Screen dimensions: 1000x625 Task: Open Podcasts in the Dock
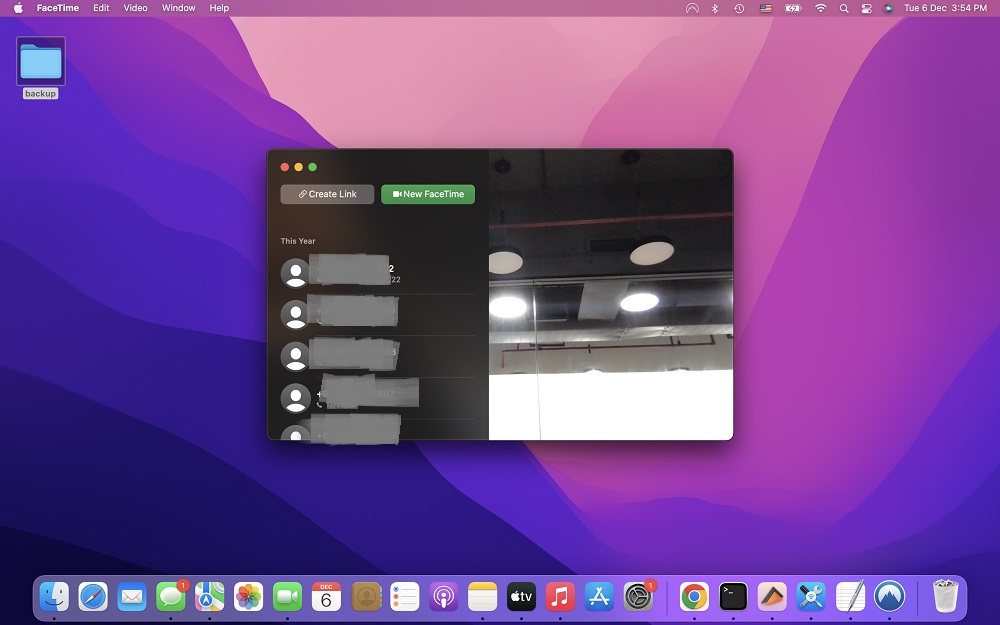[x=444, y=597]
